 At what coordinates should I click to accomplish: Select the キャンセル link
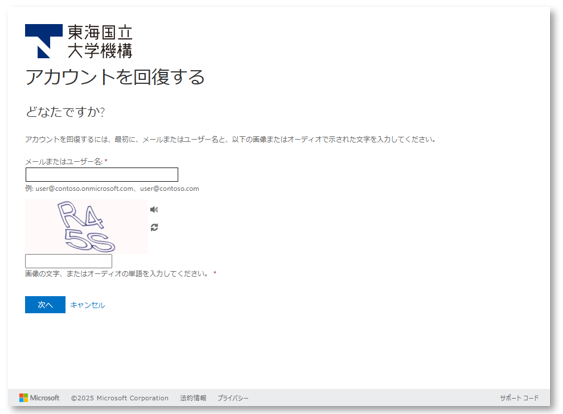point(88,305)
